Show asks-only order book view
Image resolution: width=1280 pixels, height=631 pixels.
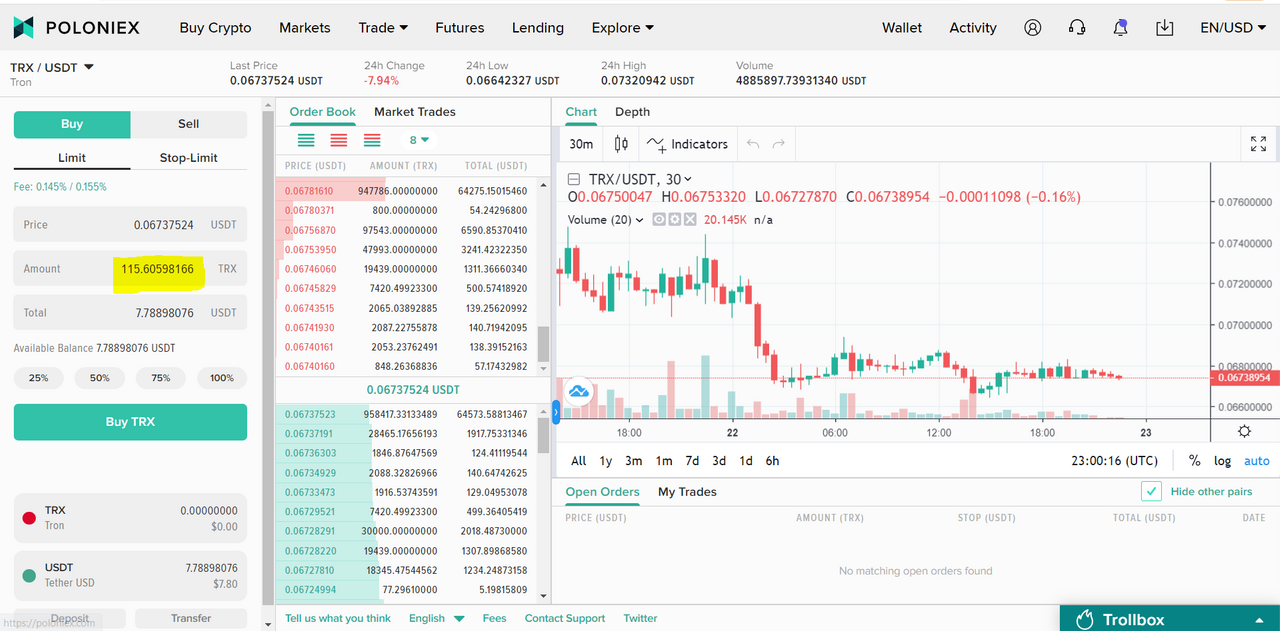click(x=339, y=140)
